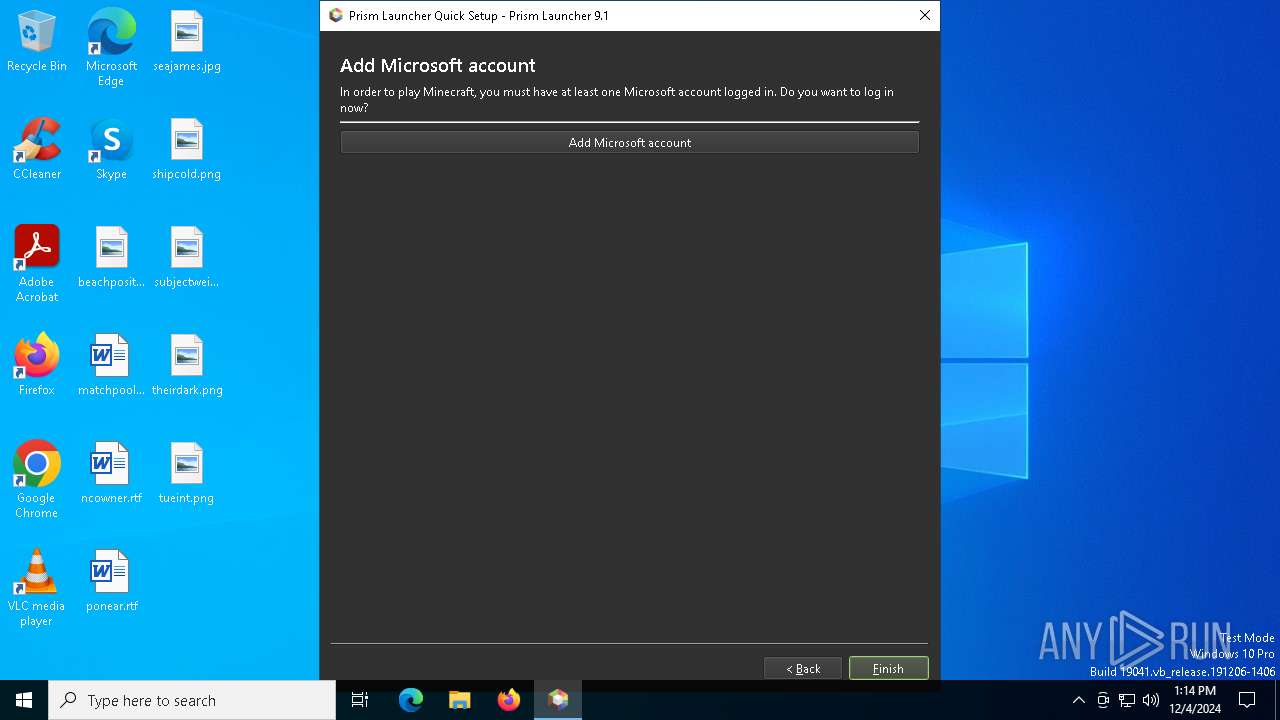Select the shipcold.png file icon
Image resolution: width=1280 pixels, height=720 pixels.
pos(187,150)
